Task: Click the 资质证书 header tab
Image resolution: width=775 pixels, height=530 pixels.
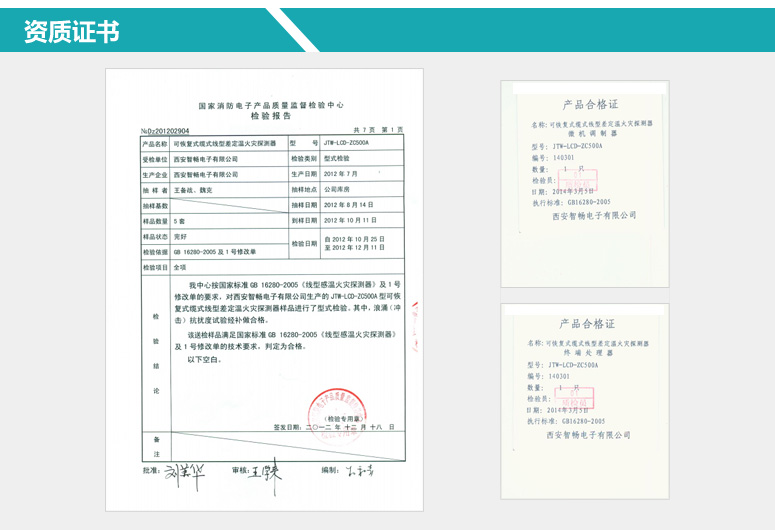Action: pos(72,31)
